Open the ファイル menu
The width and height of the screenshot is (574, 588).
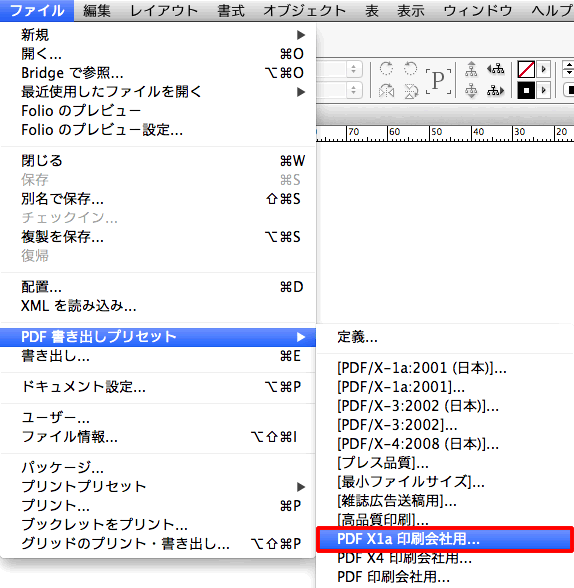click(x=37, y=10)
